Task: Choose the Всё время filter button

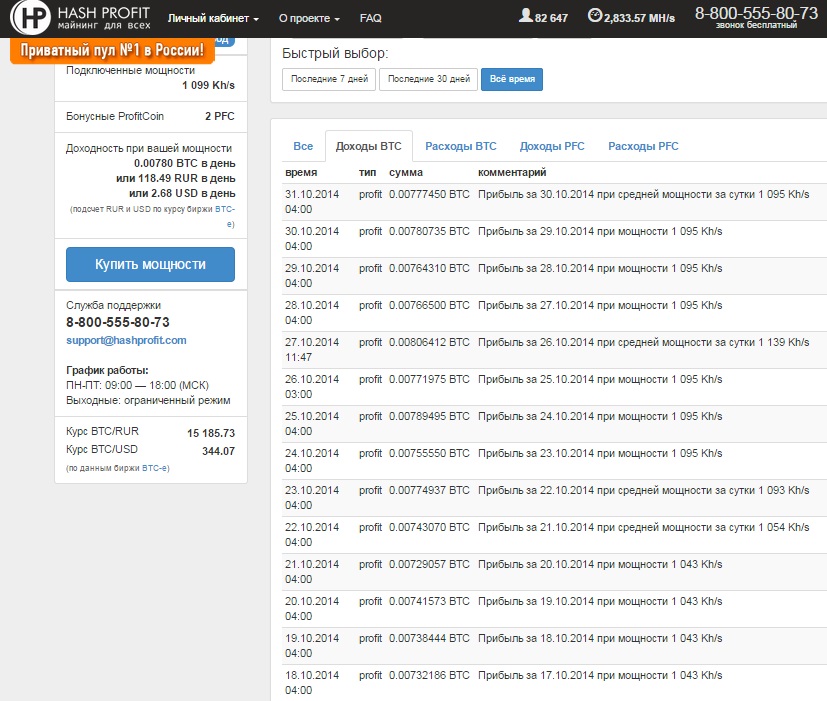Action: pos(512,80)
